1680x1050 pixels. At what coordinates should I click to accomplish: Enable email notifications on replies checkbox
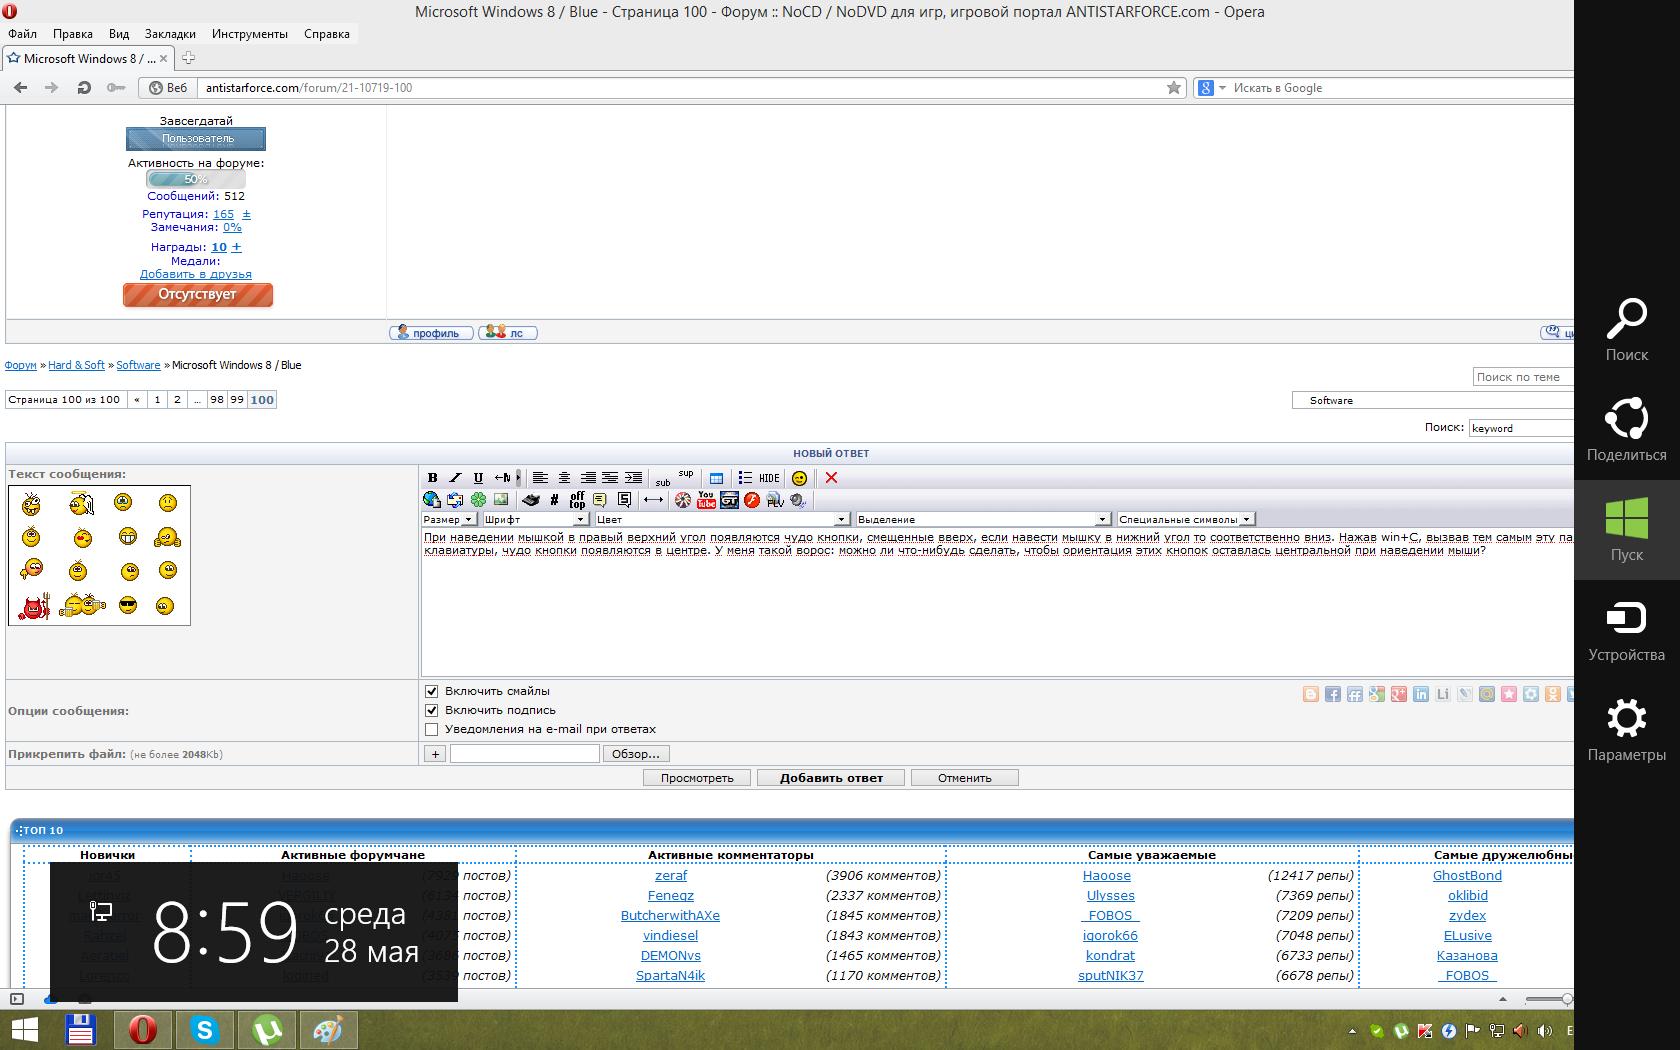(x=432, y=729)
